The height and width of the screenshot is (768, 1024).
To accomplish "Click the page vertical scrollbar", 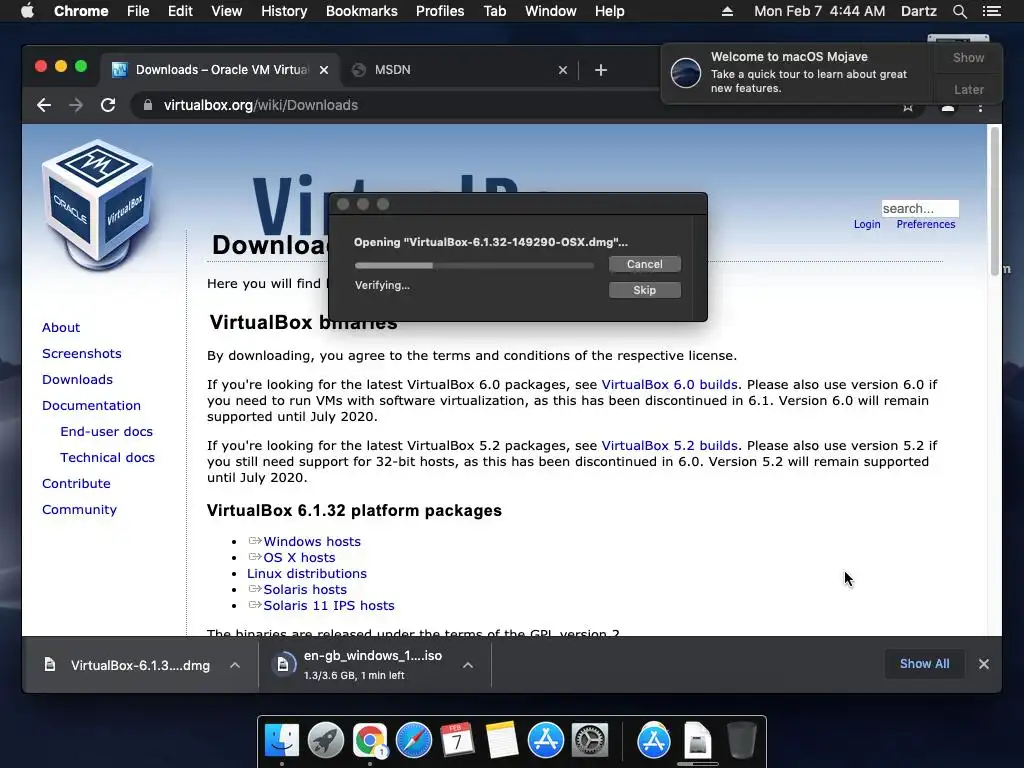I will [995, 200].
